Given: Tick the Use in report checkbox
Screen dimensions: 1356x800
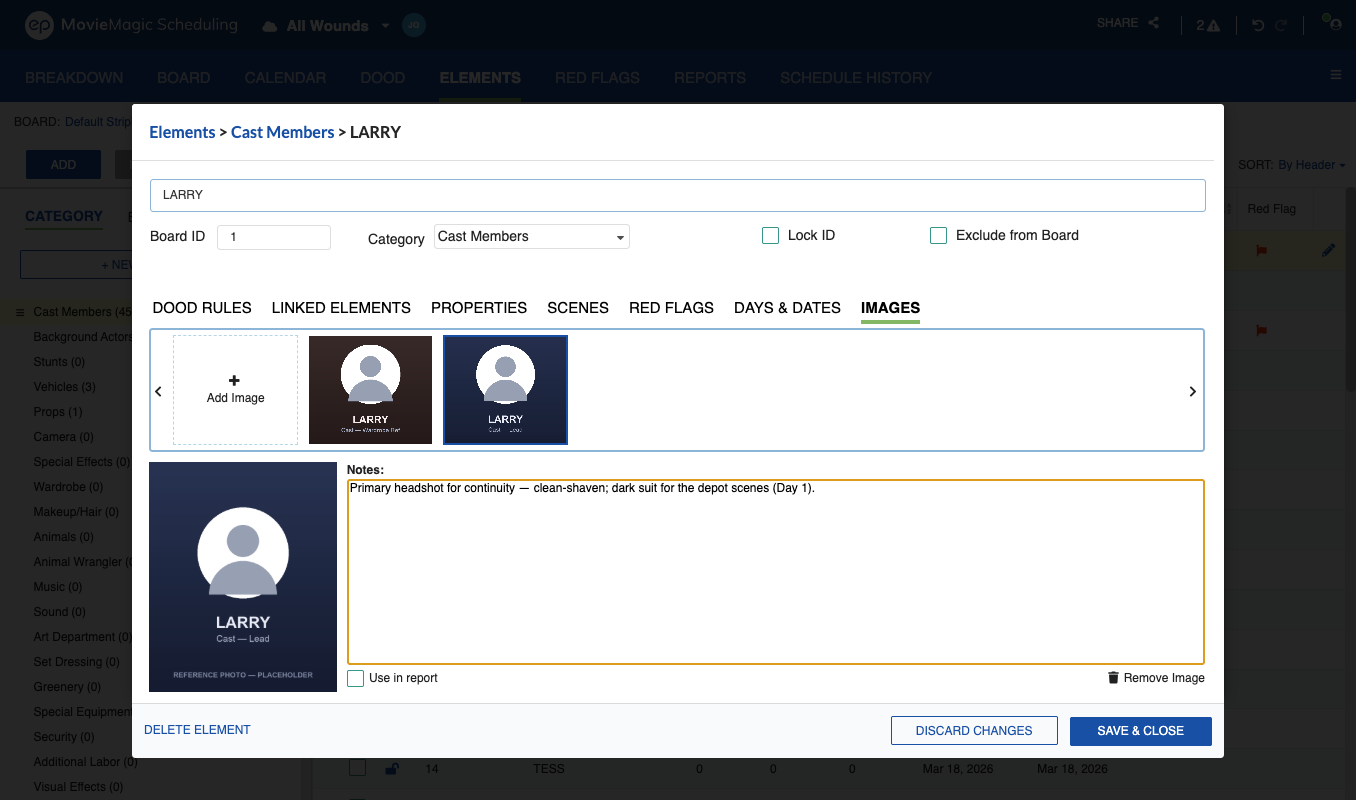Looking at the screenshot, I should (x=356, y=678).
